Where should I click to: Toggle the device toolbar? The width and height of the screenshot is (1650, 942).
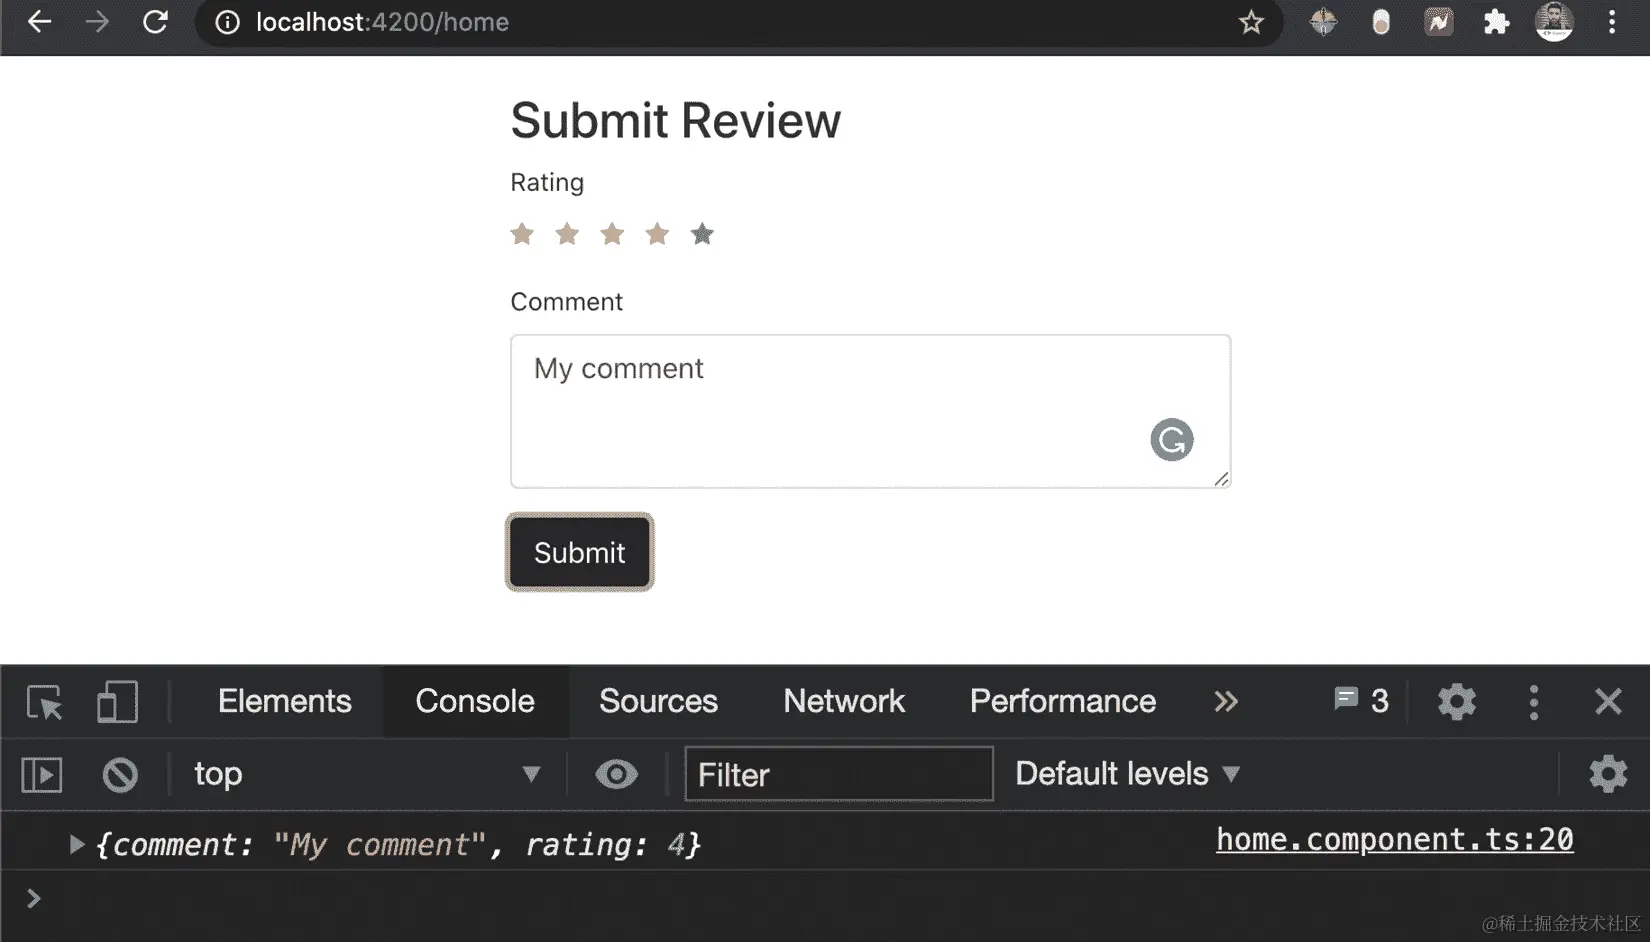coord(117,702)
